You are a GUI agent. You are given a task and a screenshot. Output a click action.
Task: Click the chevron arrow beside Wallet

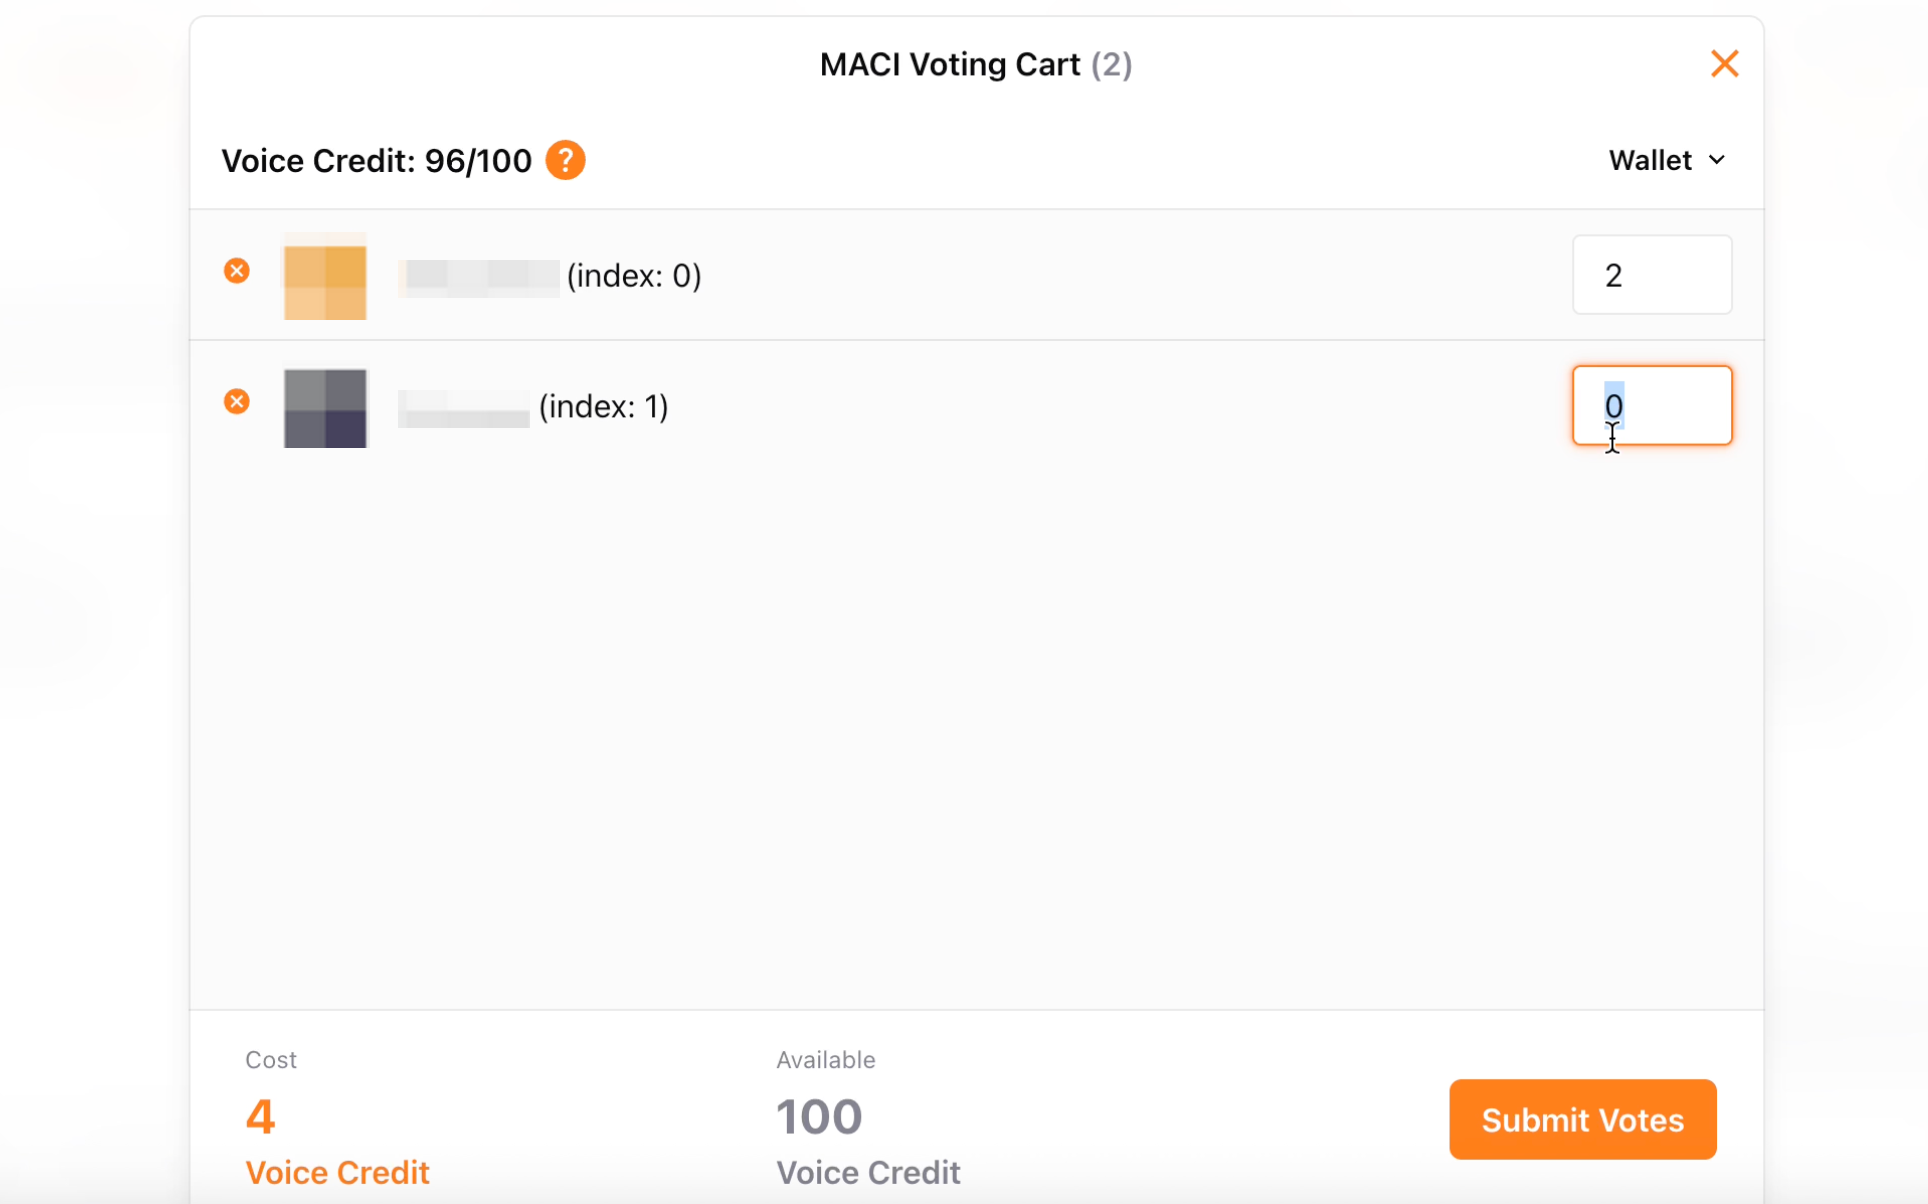(x=1717, y=160)
